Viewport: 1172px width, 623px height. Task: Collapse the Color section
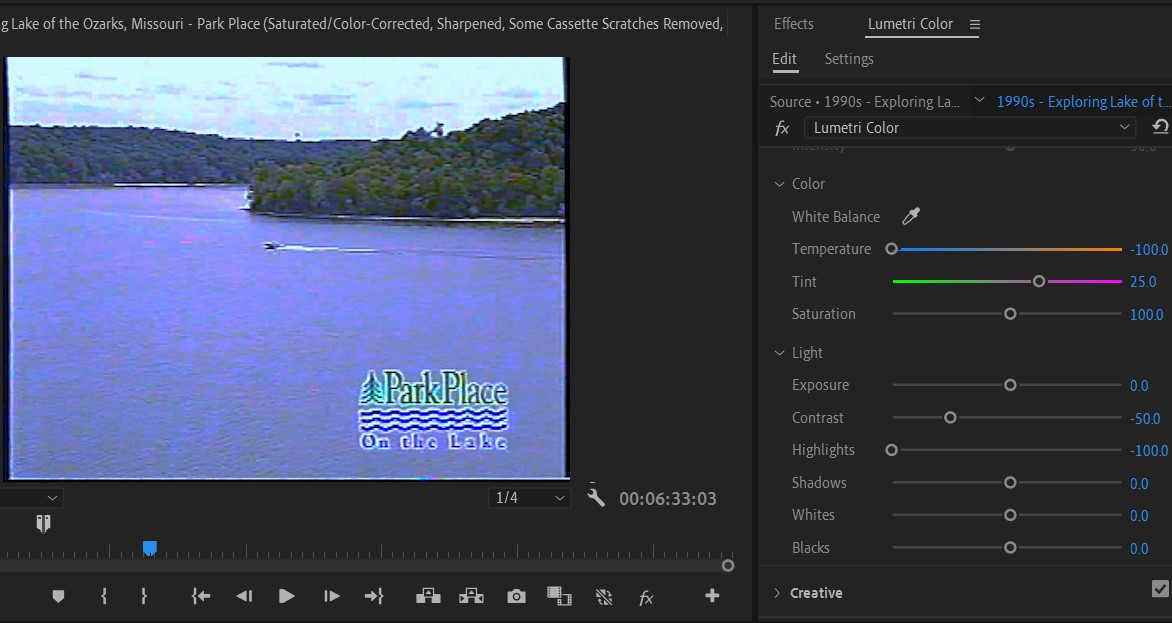tap(780, 184)
